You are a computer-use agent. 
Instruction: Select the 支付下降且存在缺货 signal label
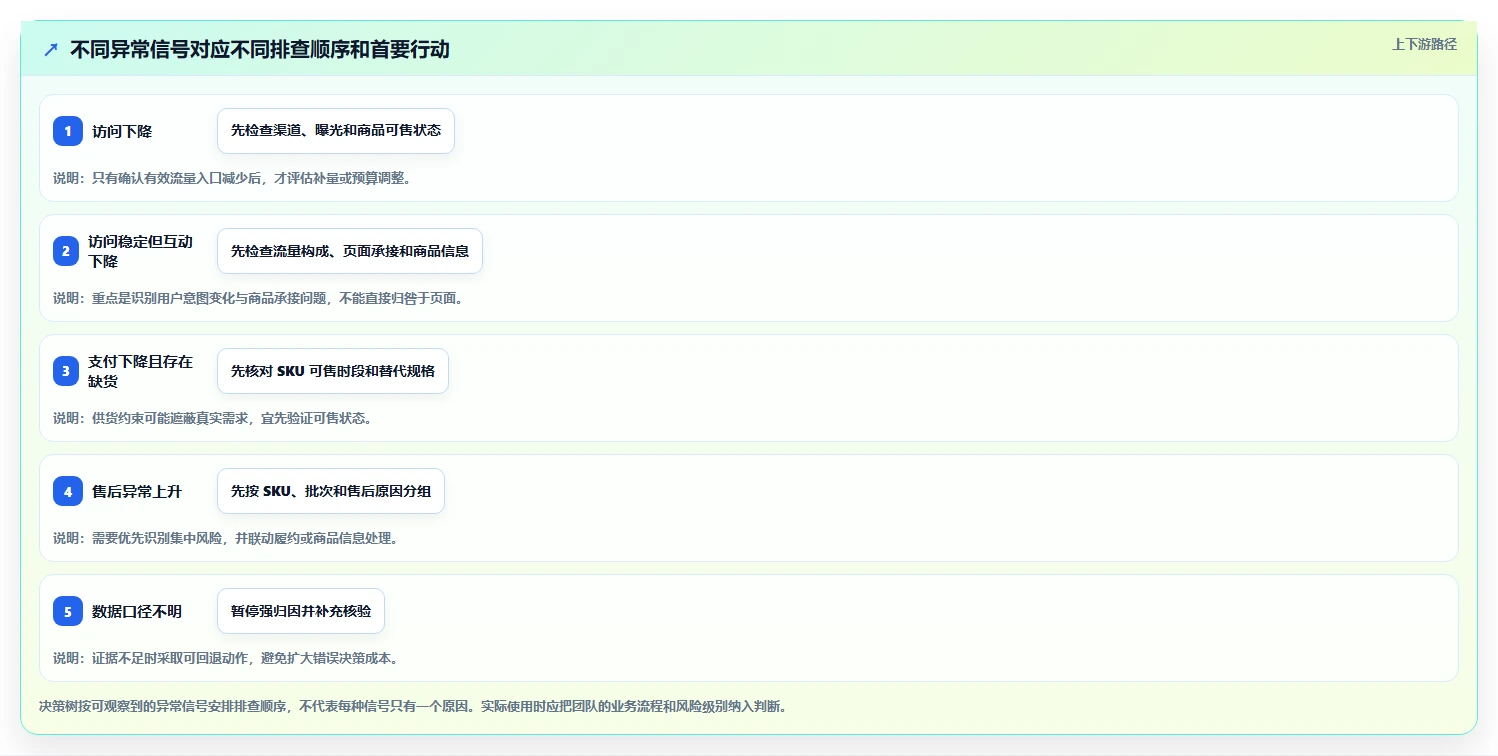coord(140,371)
